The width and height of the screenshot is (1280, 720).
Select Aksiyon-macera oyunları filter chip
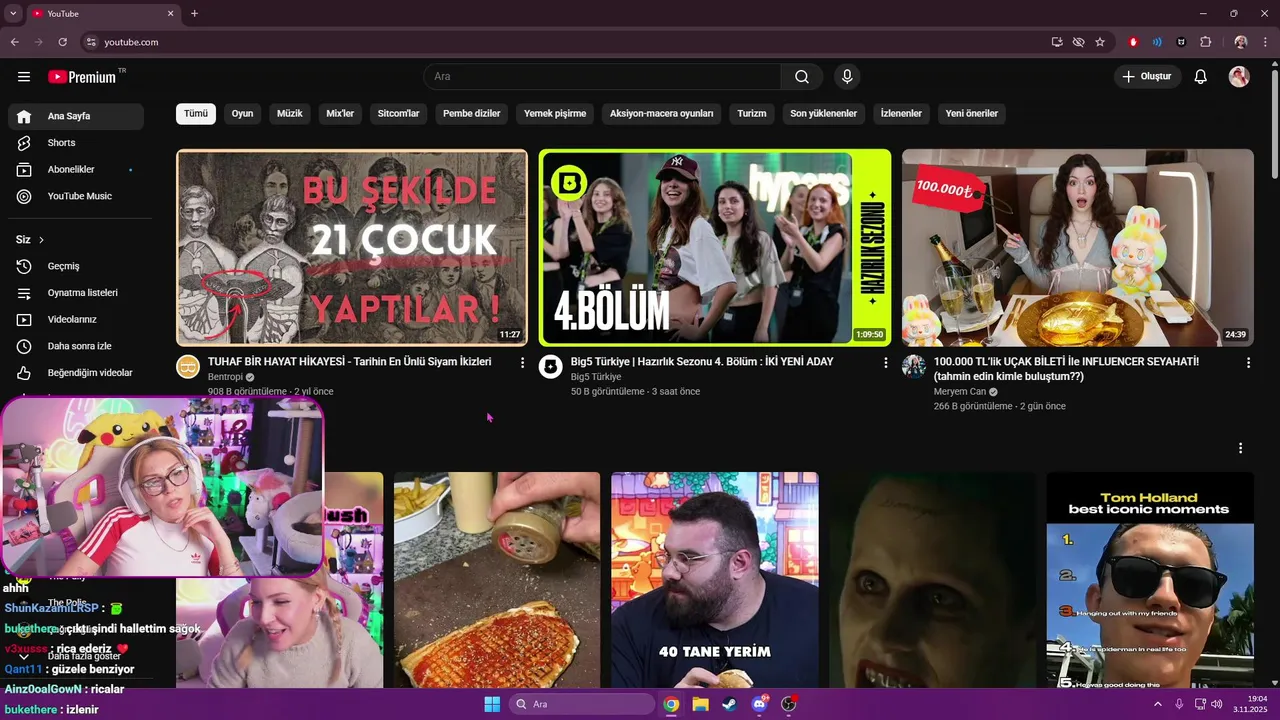pos(662,114)
